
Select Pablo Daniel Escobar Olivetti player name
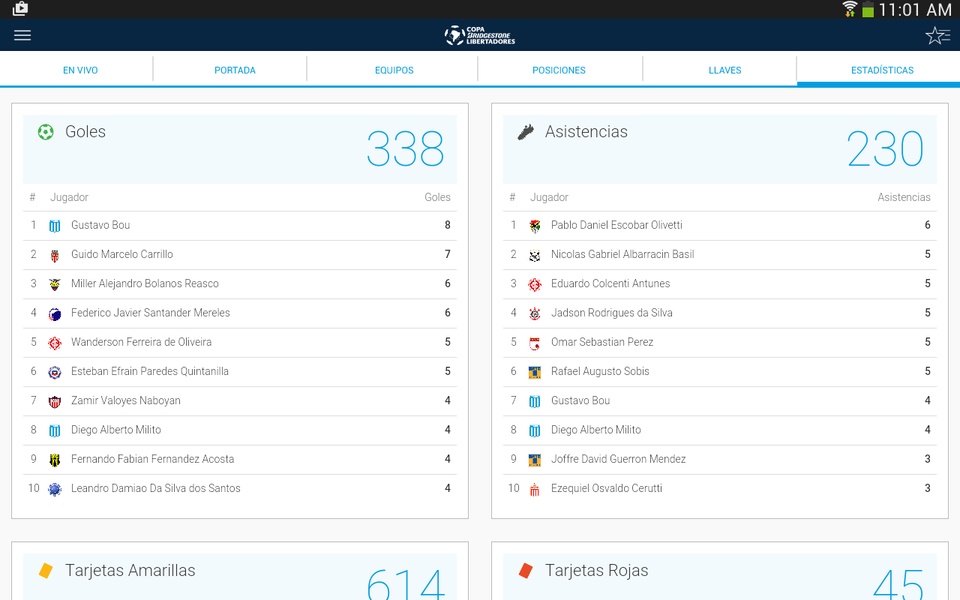(617, 225)
